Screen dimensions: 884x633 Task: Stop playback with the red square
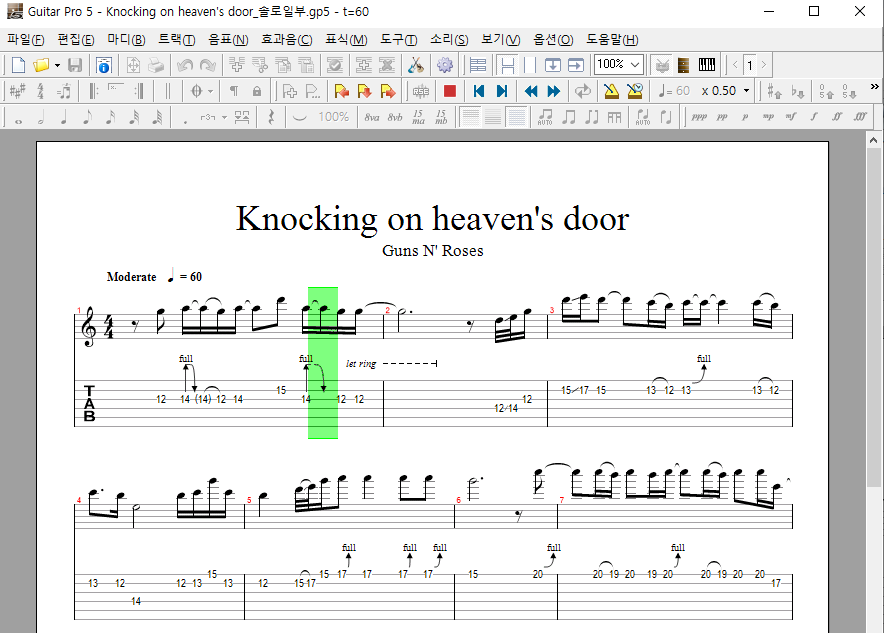coord(449,91)
